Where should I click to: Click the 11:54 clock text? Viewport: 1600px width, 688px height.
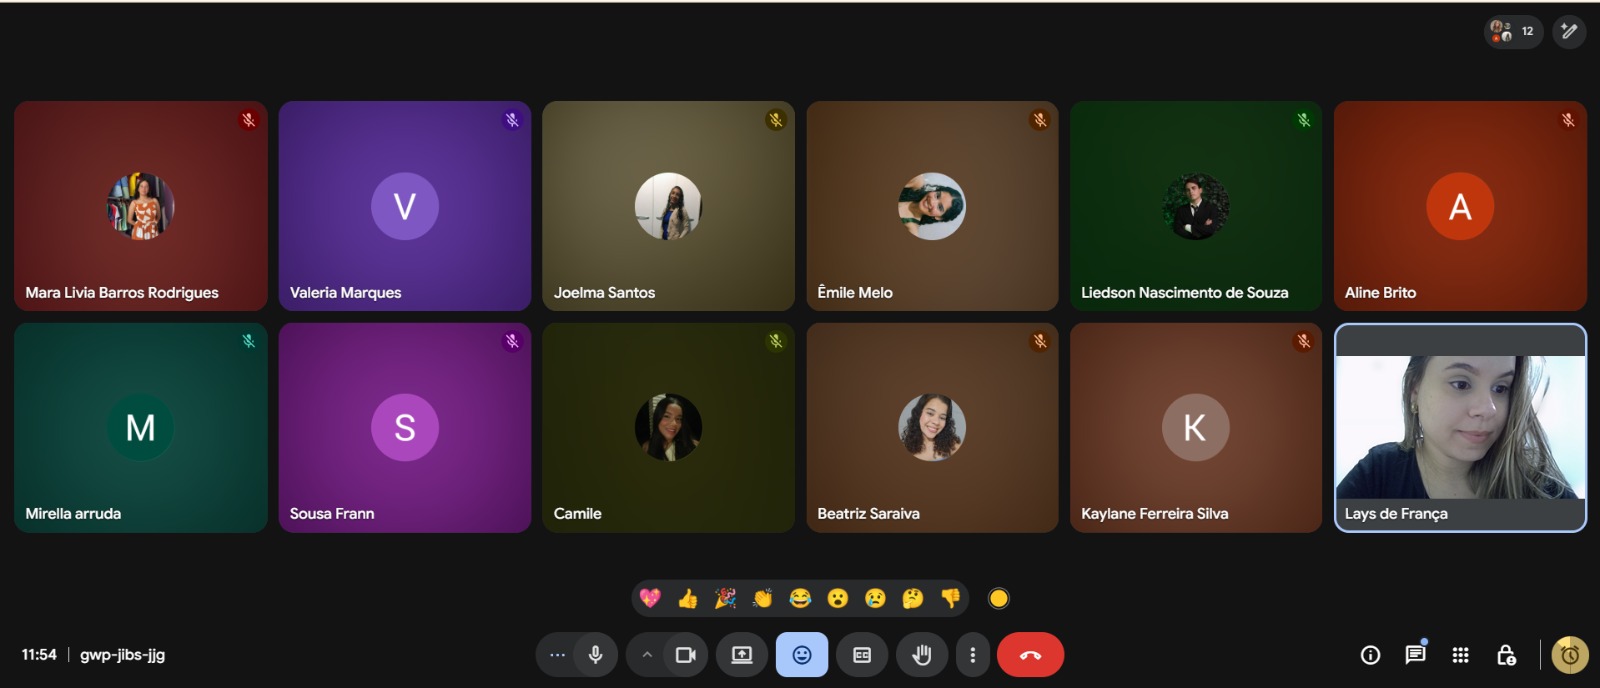pyautogui.click(x=39, y=655)
